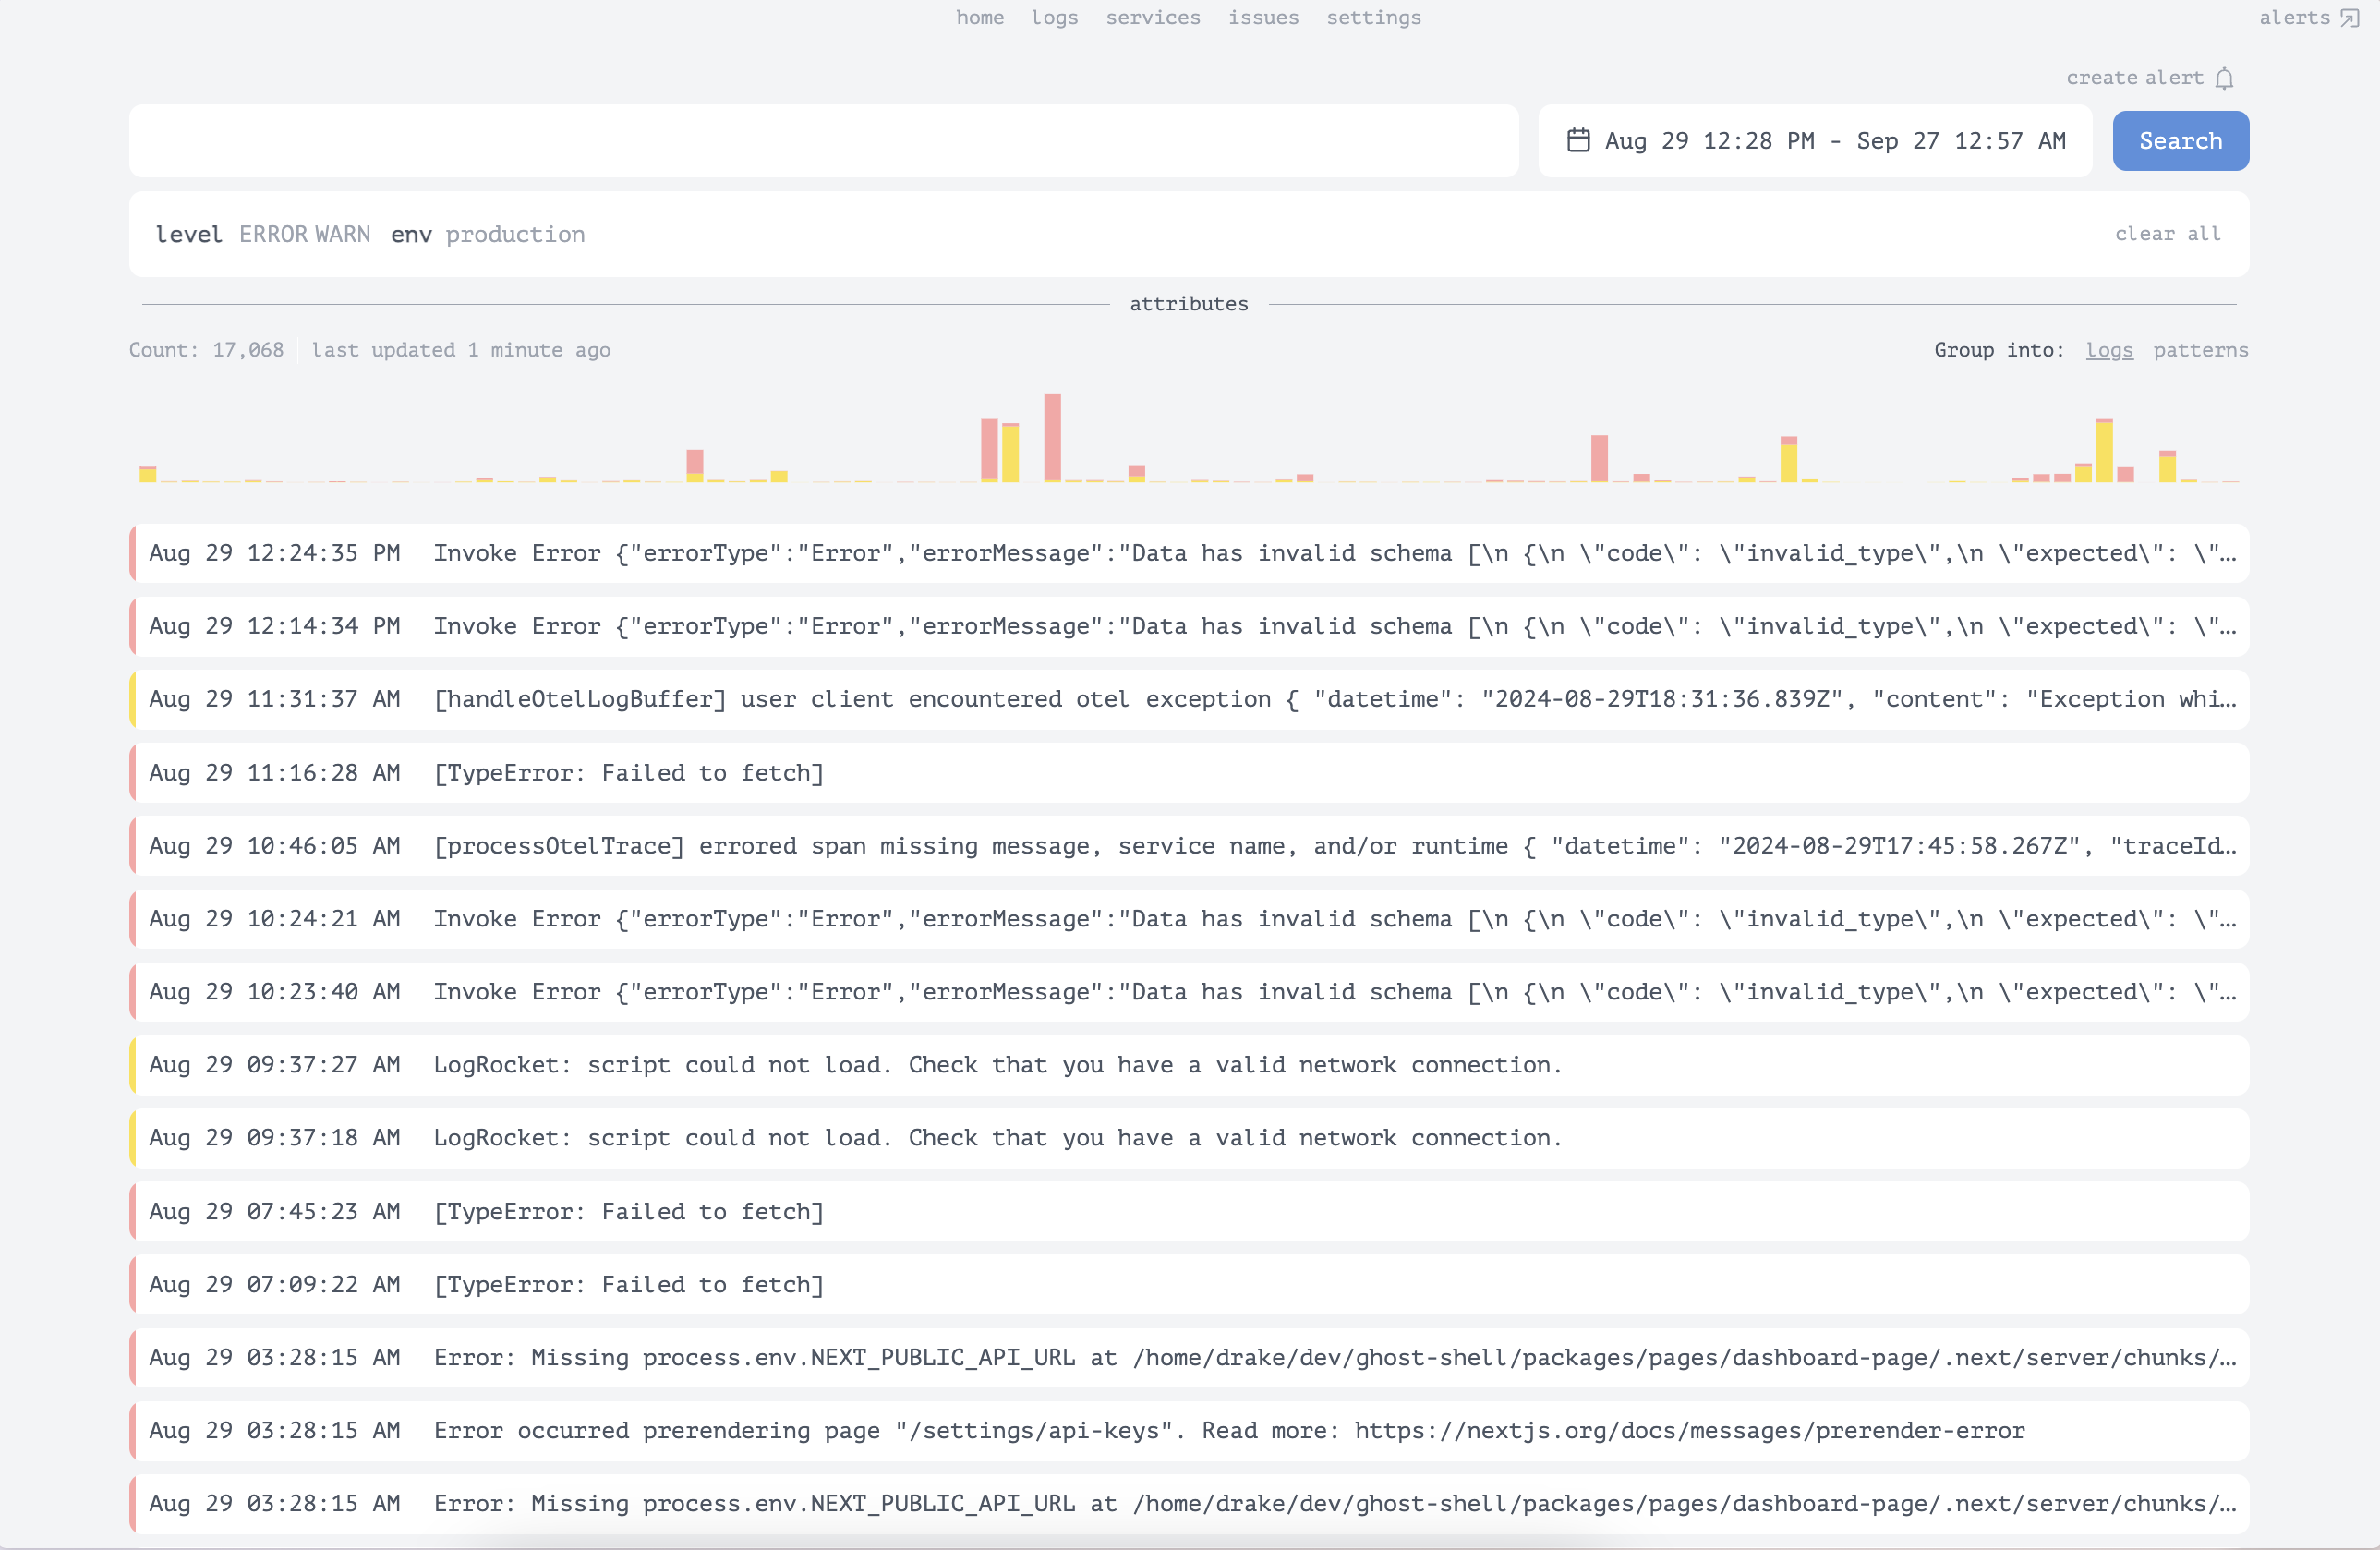Open settings from top navigation

coord(1373,18)
